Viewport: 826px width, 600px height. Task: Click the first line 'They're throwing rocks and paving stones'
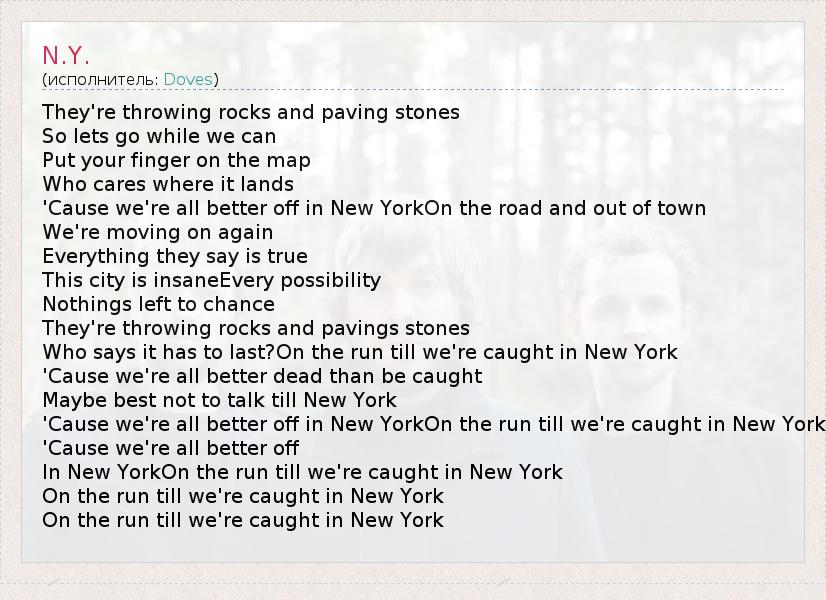(251, 112)
